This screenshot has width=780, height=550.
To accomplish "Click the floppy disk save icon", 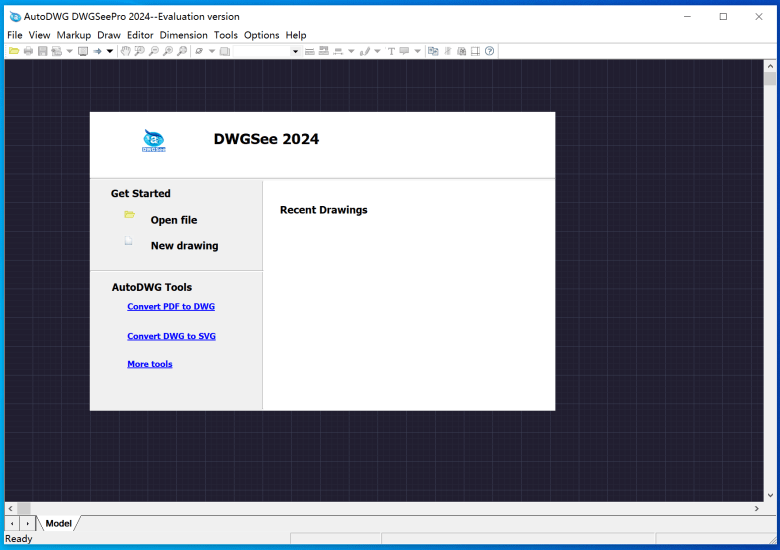I will pos(43,51).
